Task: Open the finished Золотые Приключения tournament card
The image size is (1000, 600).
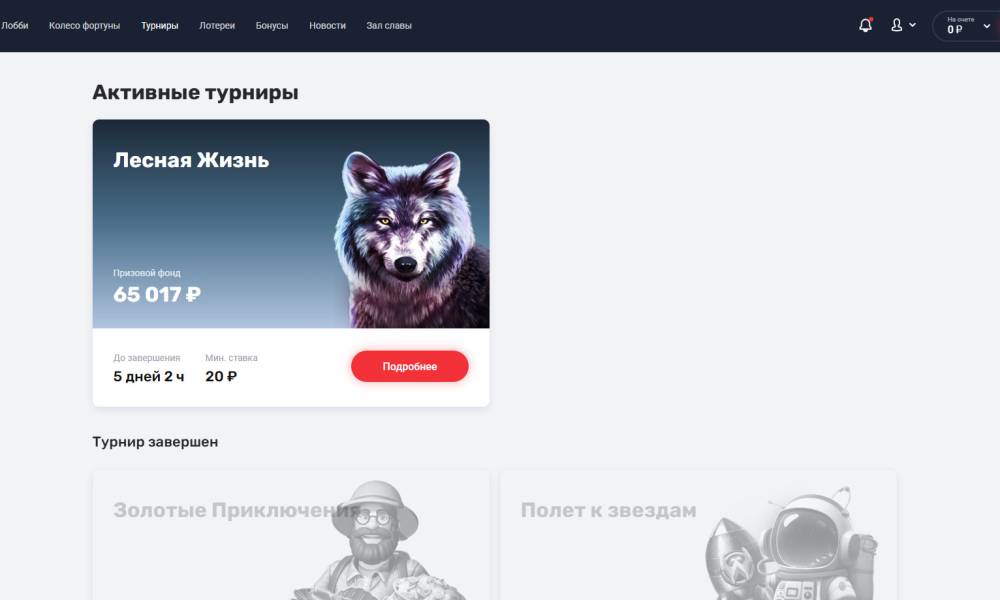Action: click(291, 536)
